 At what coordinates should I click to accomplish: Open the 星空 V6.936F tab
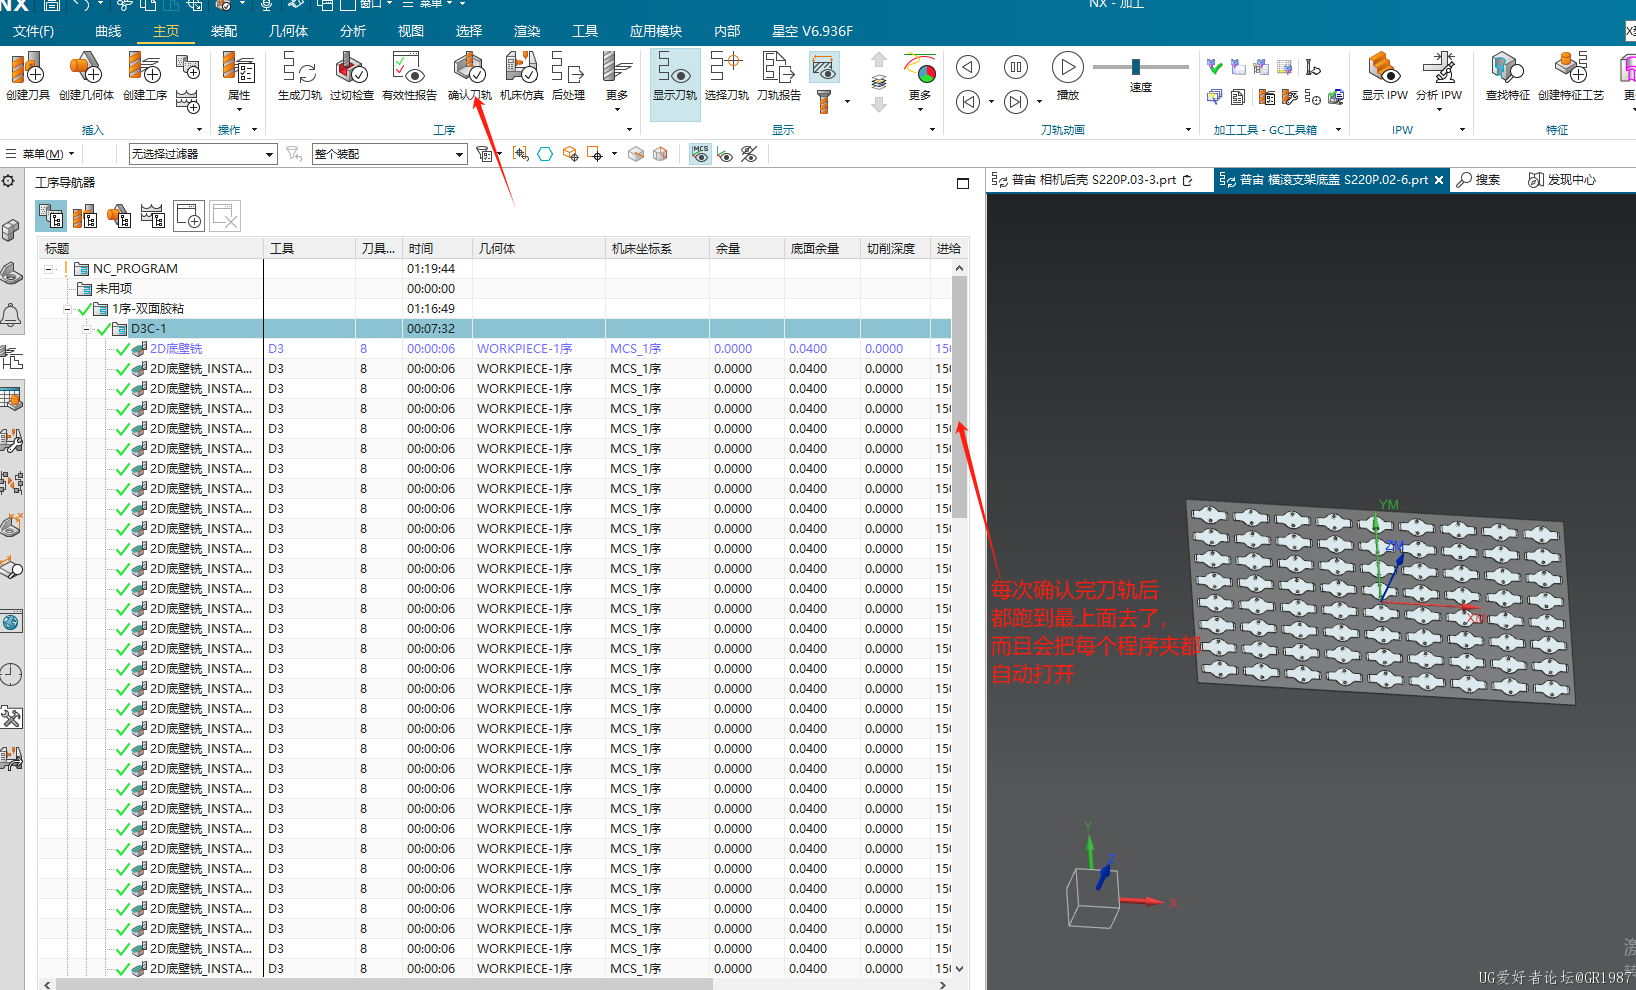pos(812,31)
